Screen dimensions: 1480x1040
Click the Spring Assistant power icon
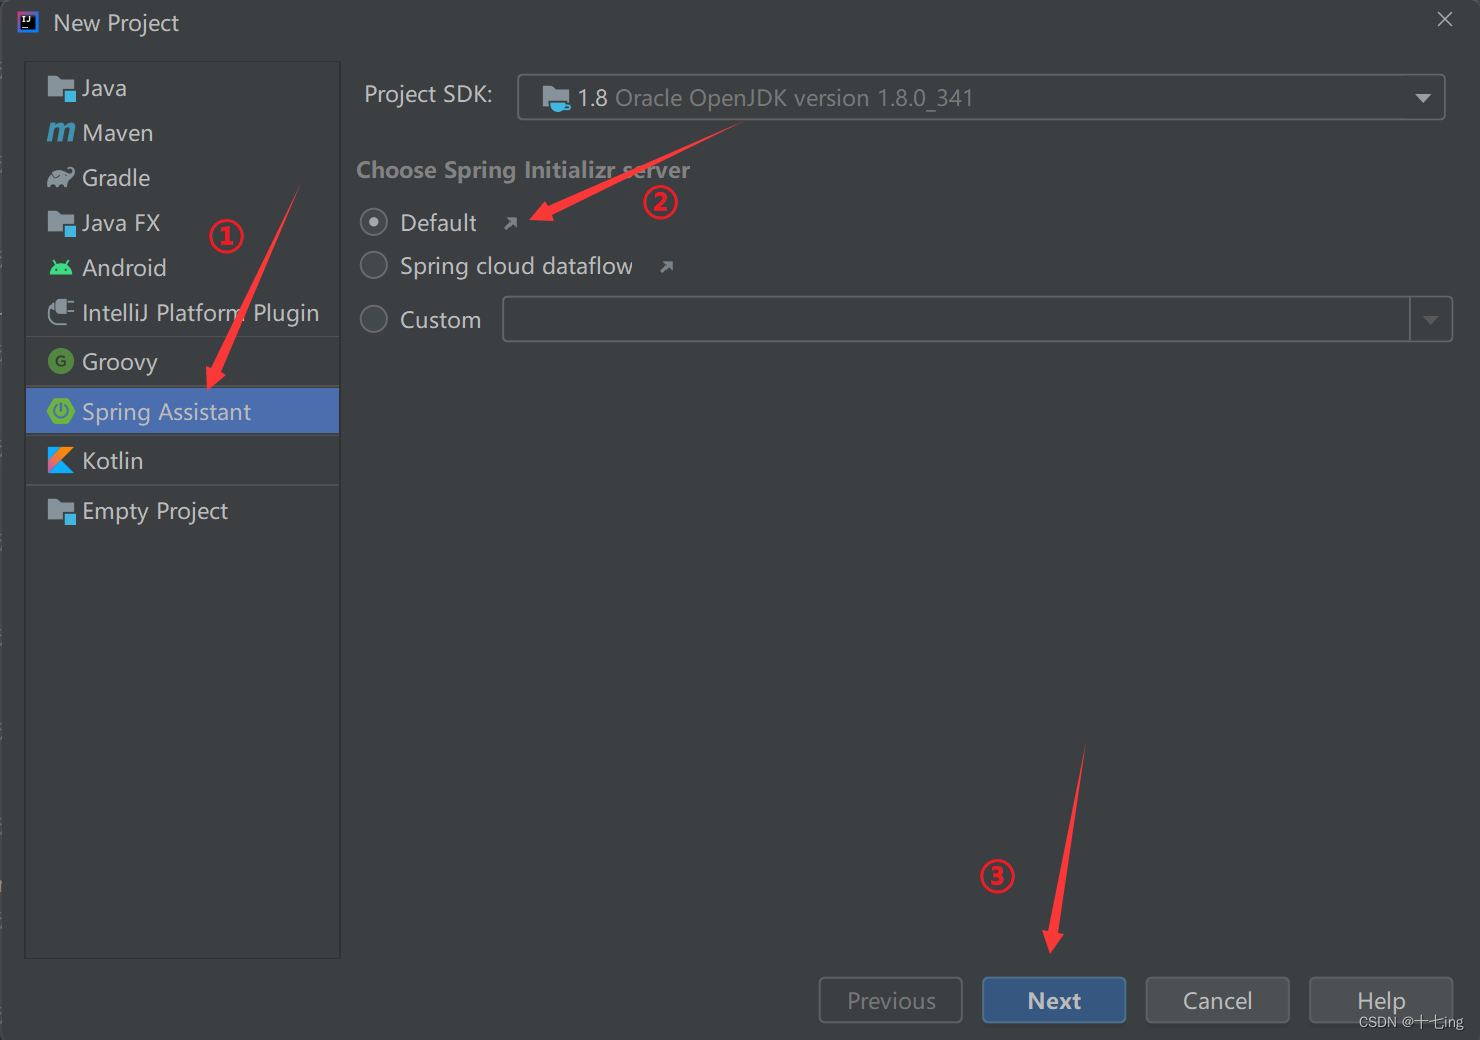61,411
